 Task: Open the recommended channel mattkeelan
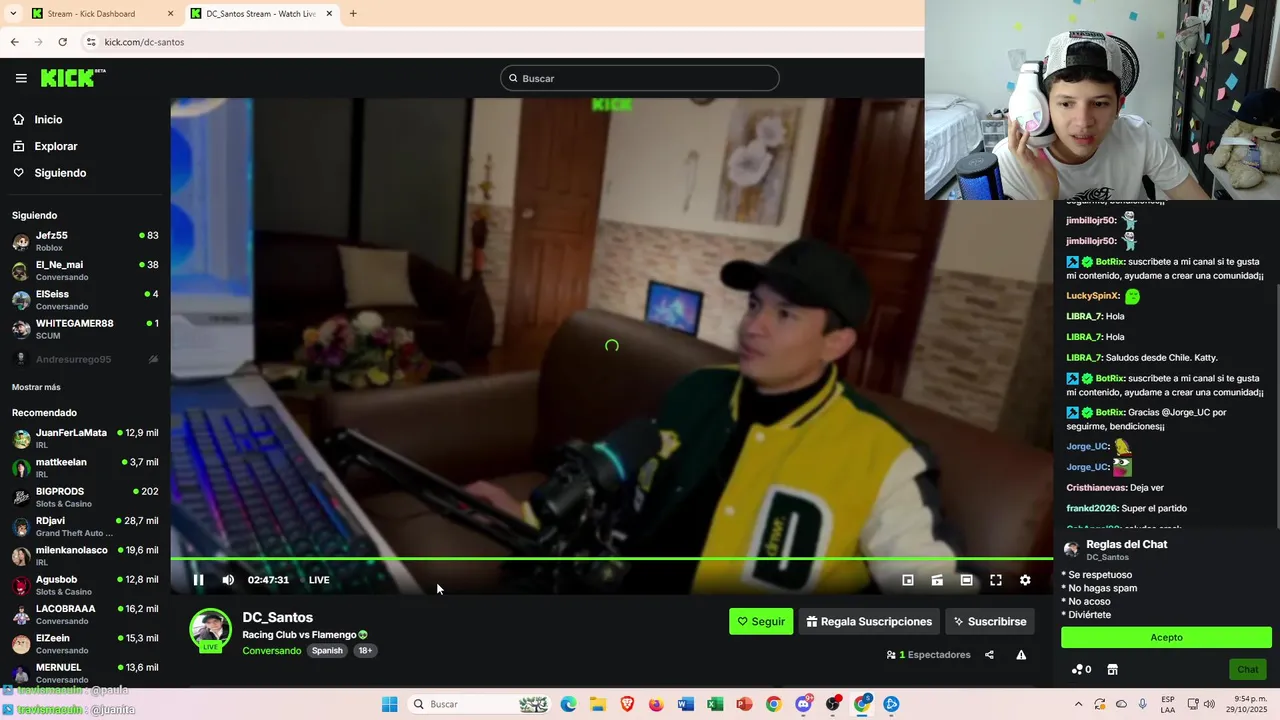click(x=85, y=468)
